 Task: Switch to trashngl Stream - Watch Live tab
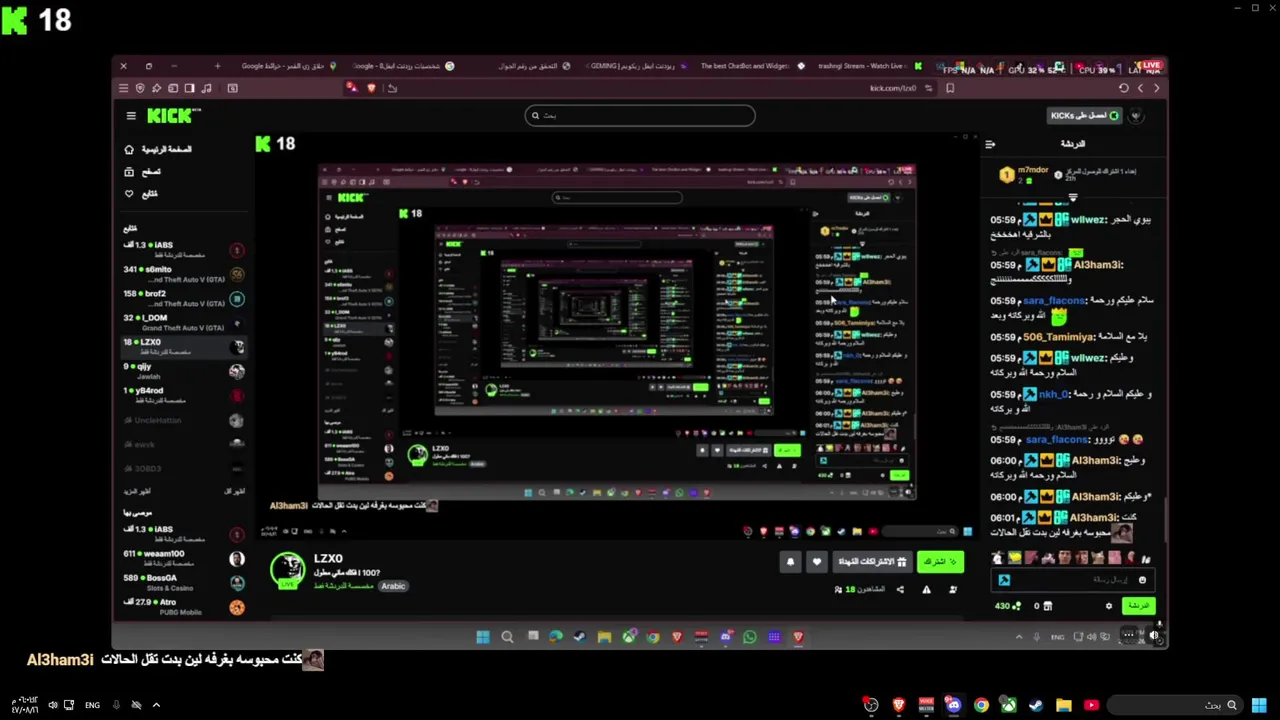tap(869, 66)
